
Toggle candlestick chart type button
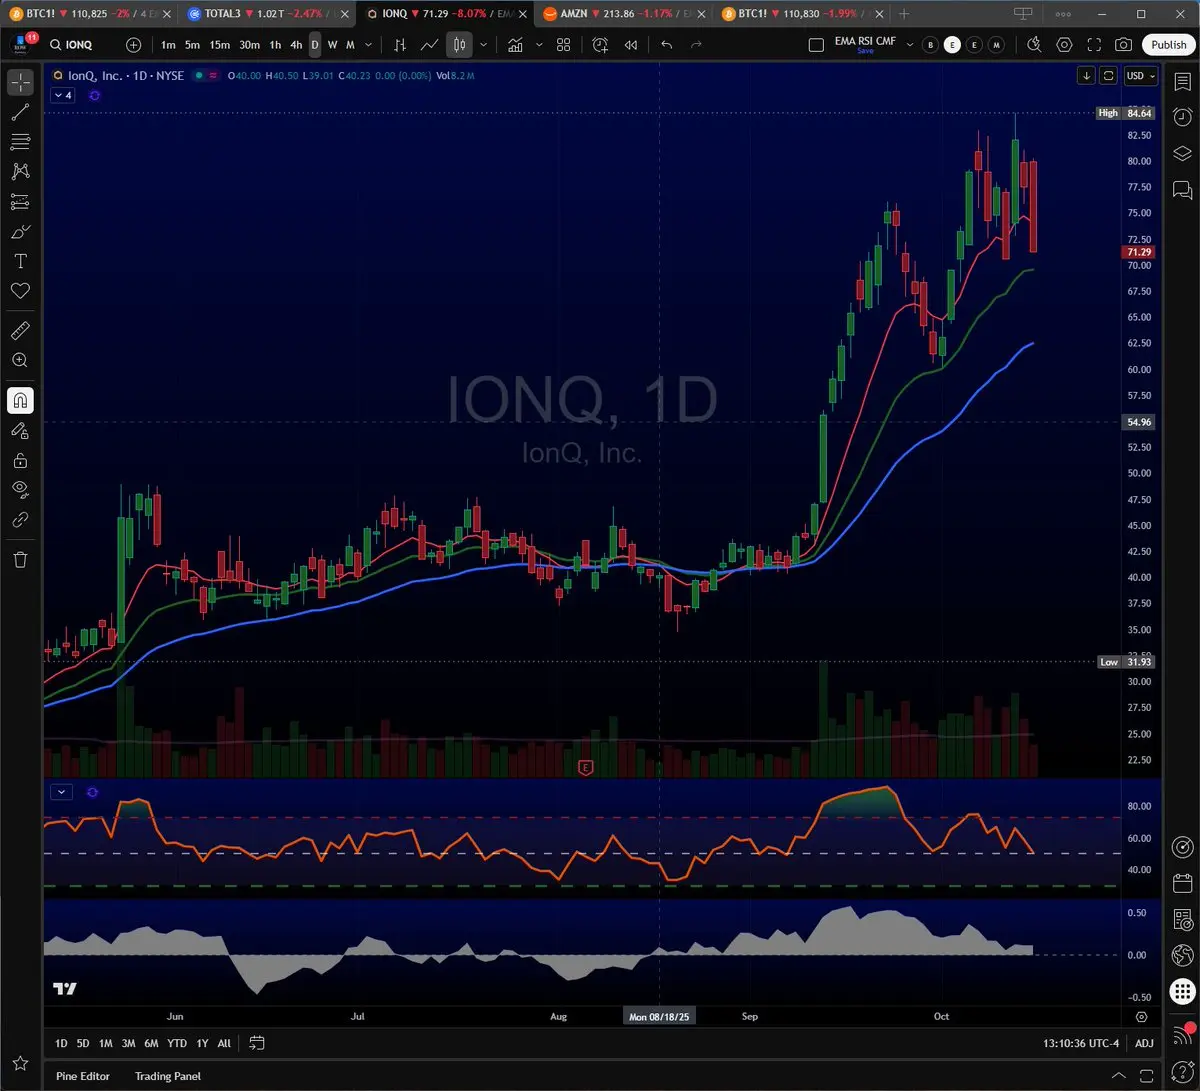click(460, 45)
